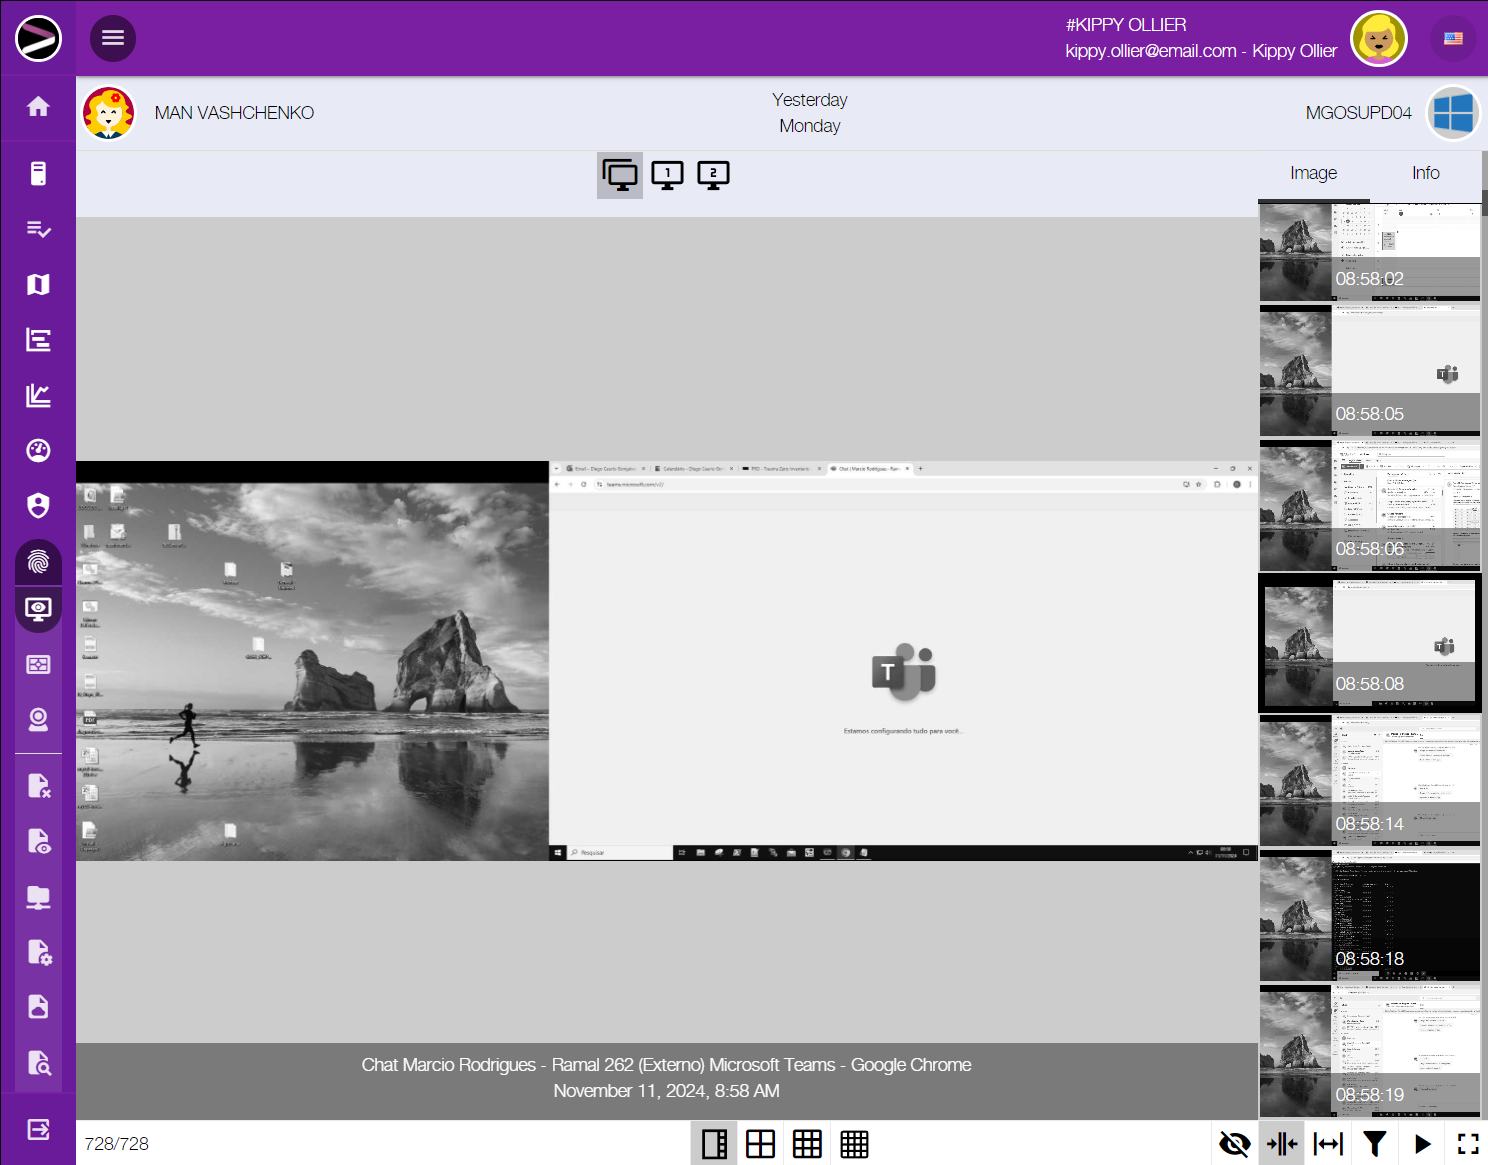Open the speedometer dashboard icon
Screen dimensions: 1488x1165
coord(38,451)
